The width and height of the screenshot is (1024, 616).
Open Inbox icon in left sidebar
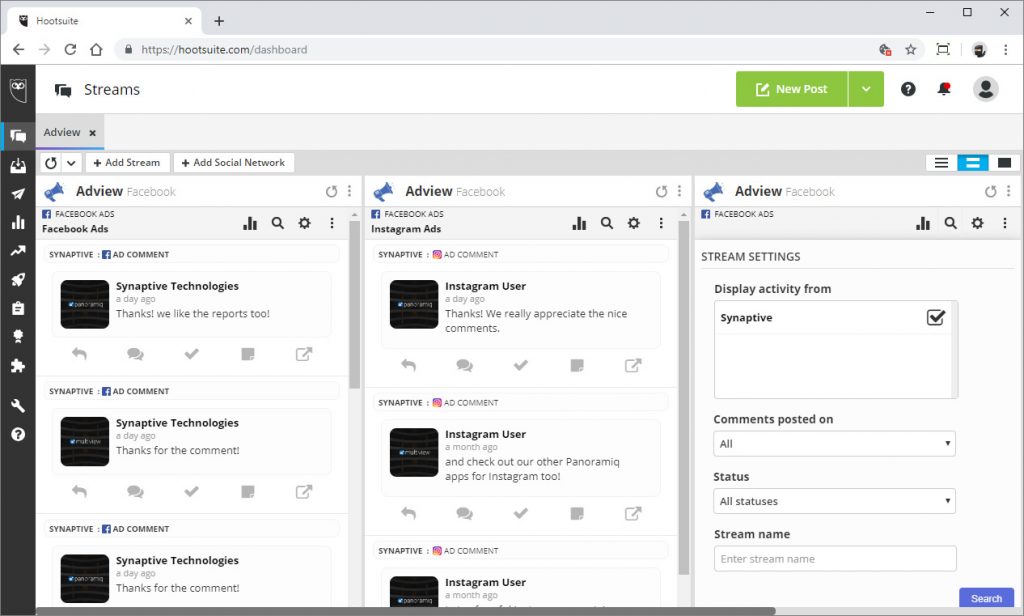click(x=18, y=165)
